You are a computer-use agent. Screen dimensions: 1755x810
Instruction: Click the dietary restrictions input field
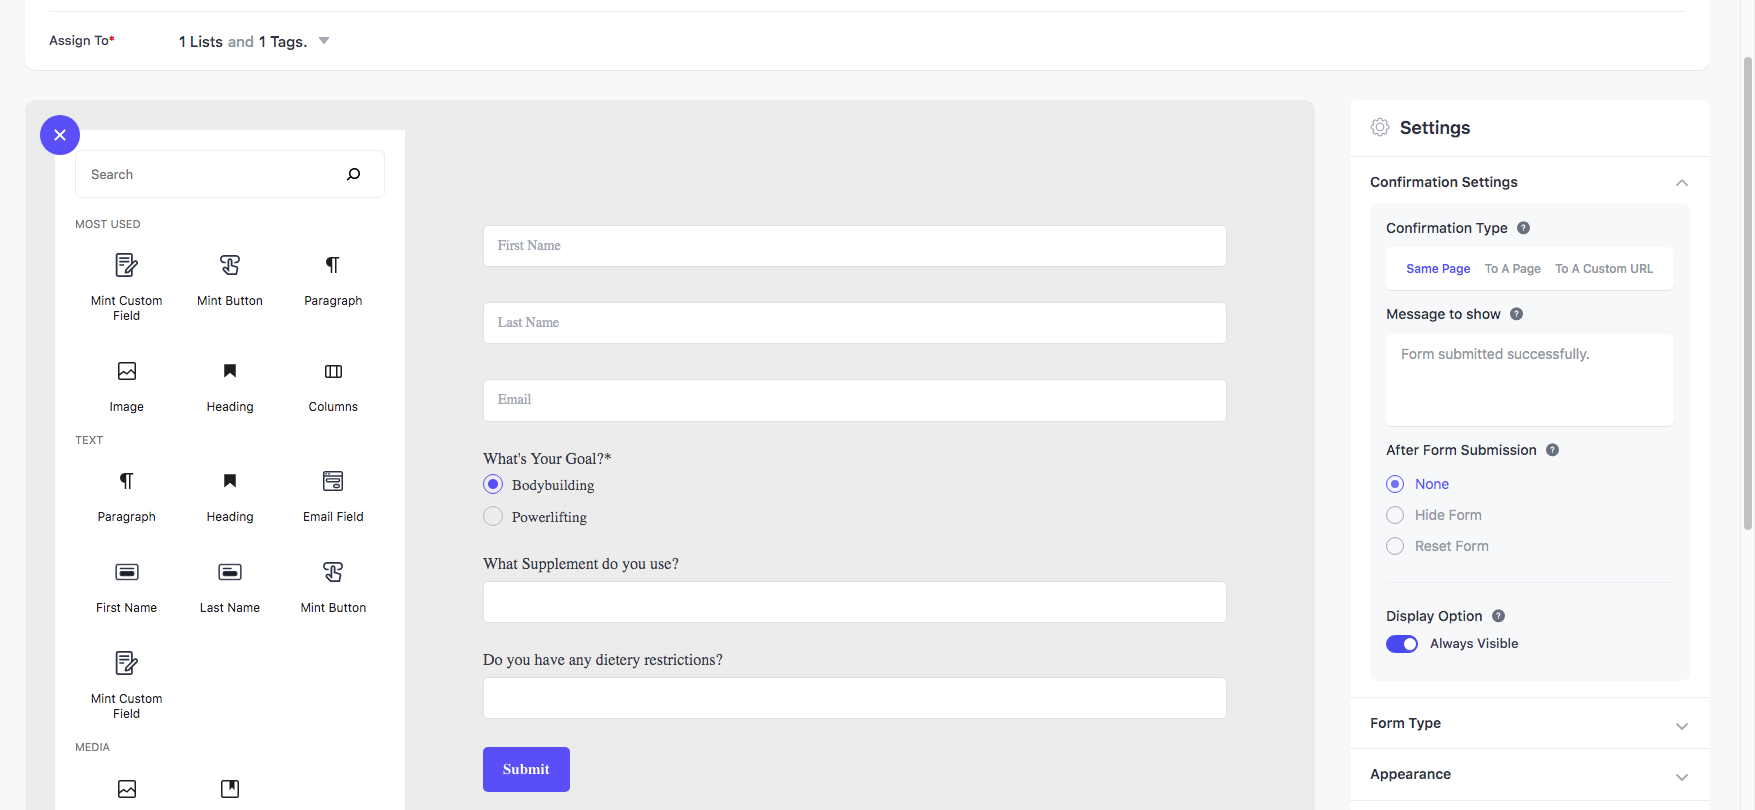pyautogui.click(x=855, y=698)
